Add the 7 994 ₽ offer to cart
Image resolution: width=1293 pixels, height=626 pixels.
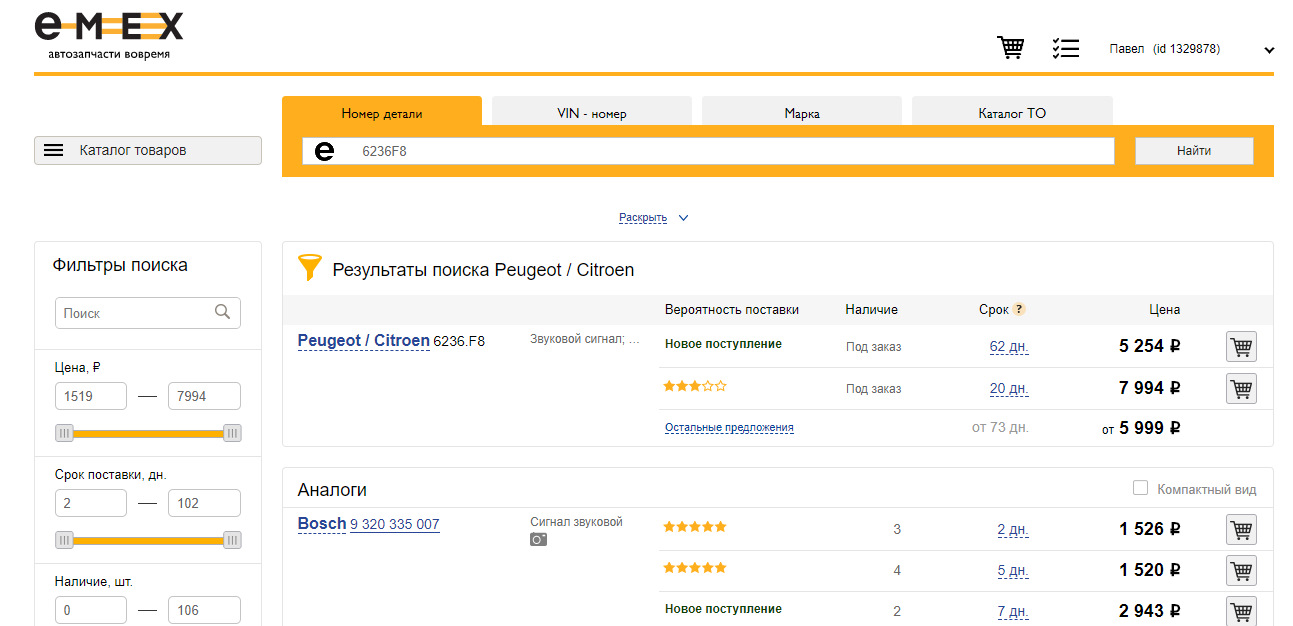point(1241,388)
